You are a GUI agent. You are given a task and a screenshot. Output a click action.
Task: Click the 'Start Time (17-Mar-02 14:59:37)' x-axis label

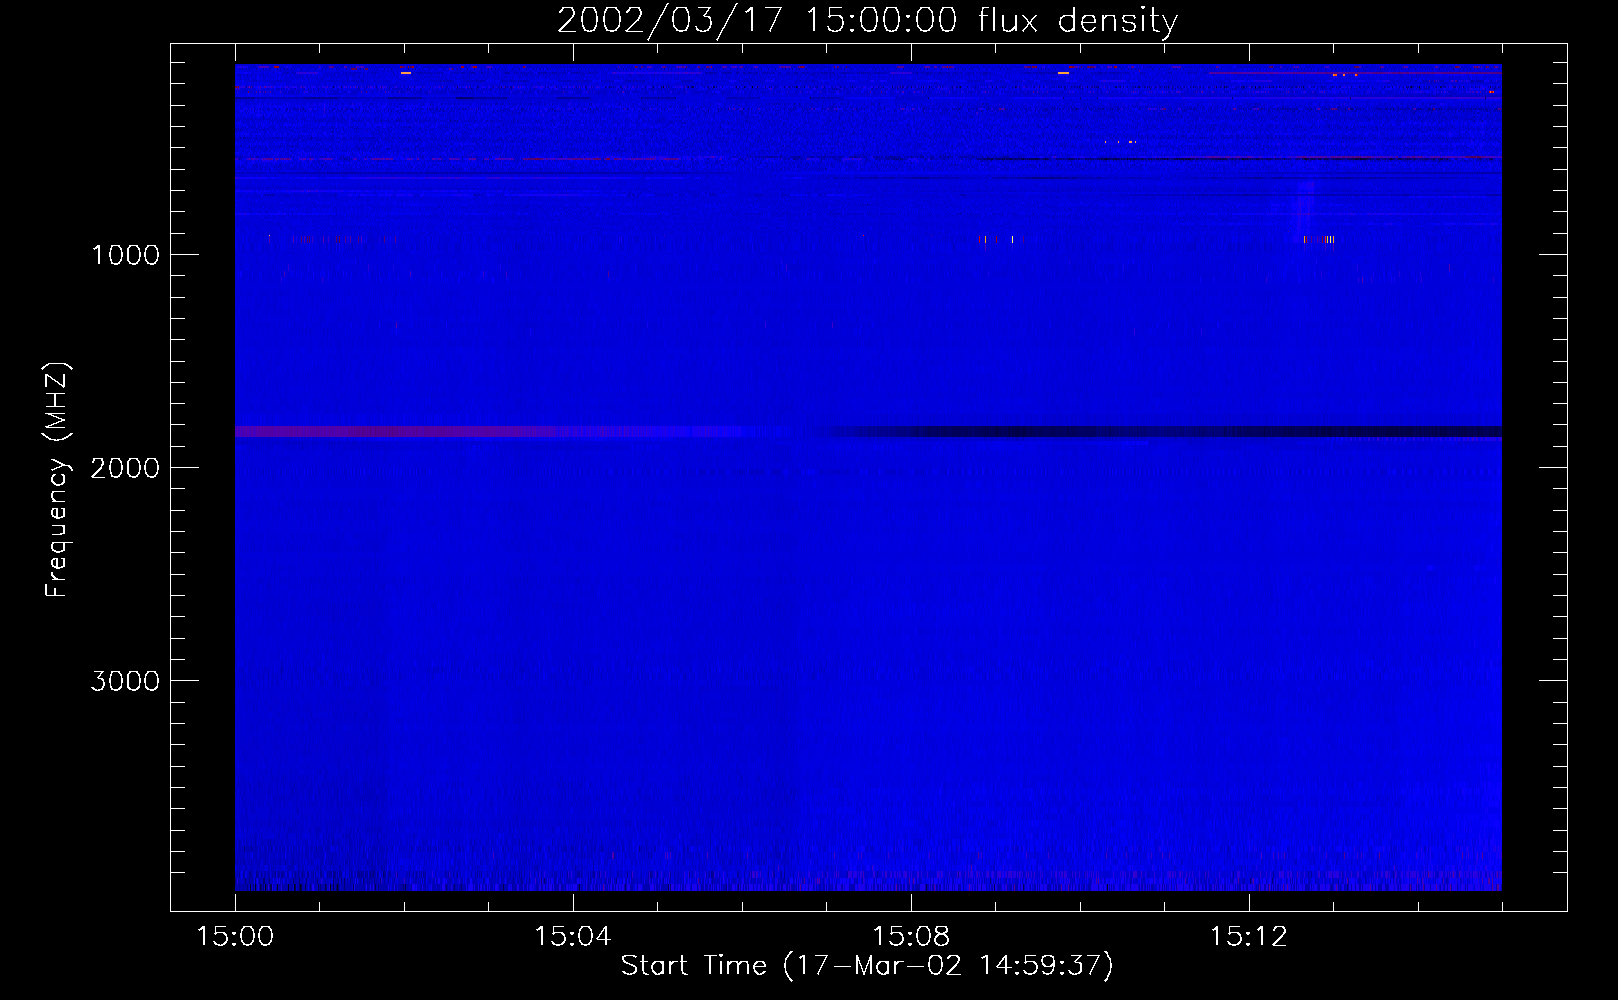(867, 966)
